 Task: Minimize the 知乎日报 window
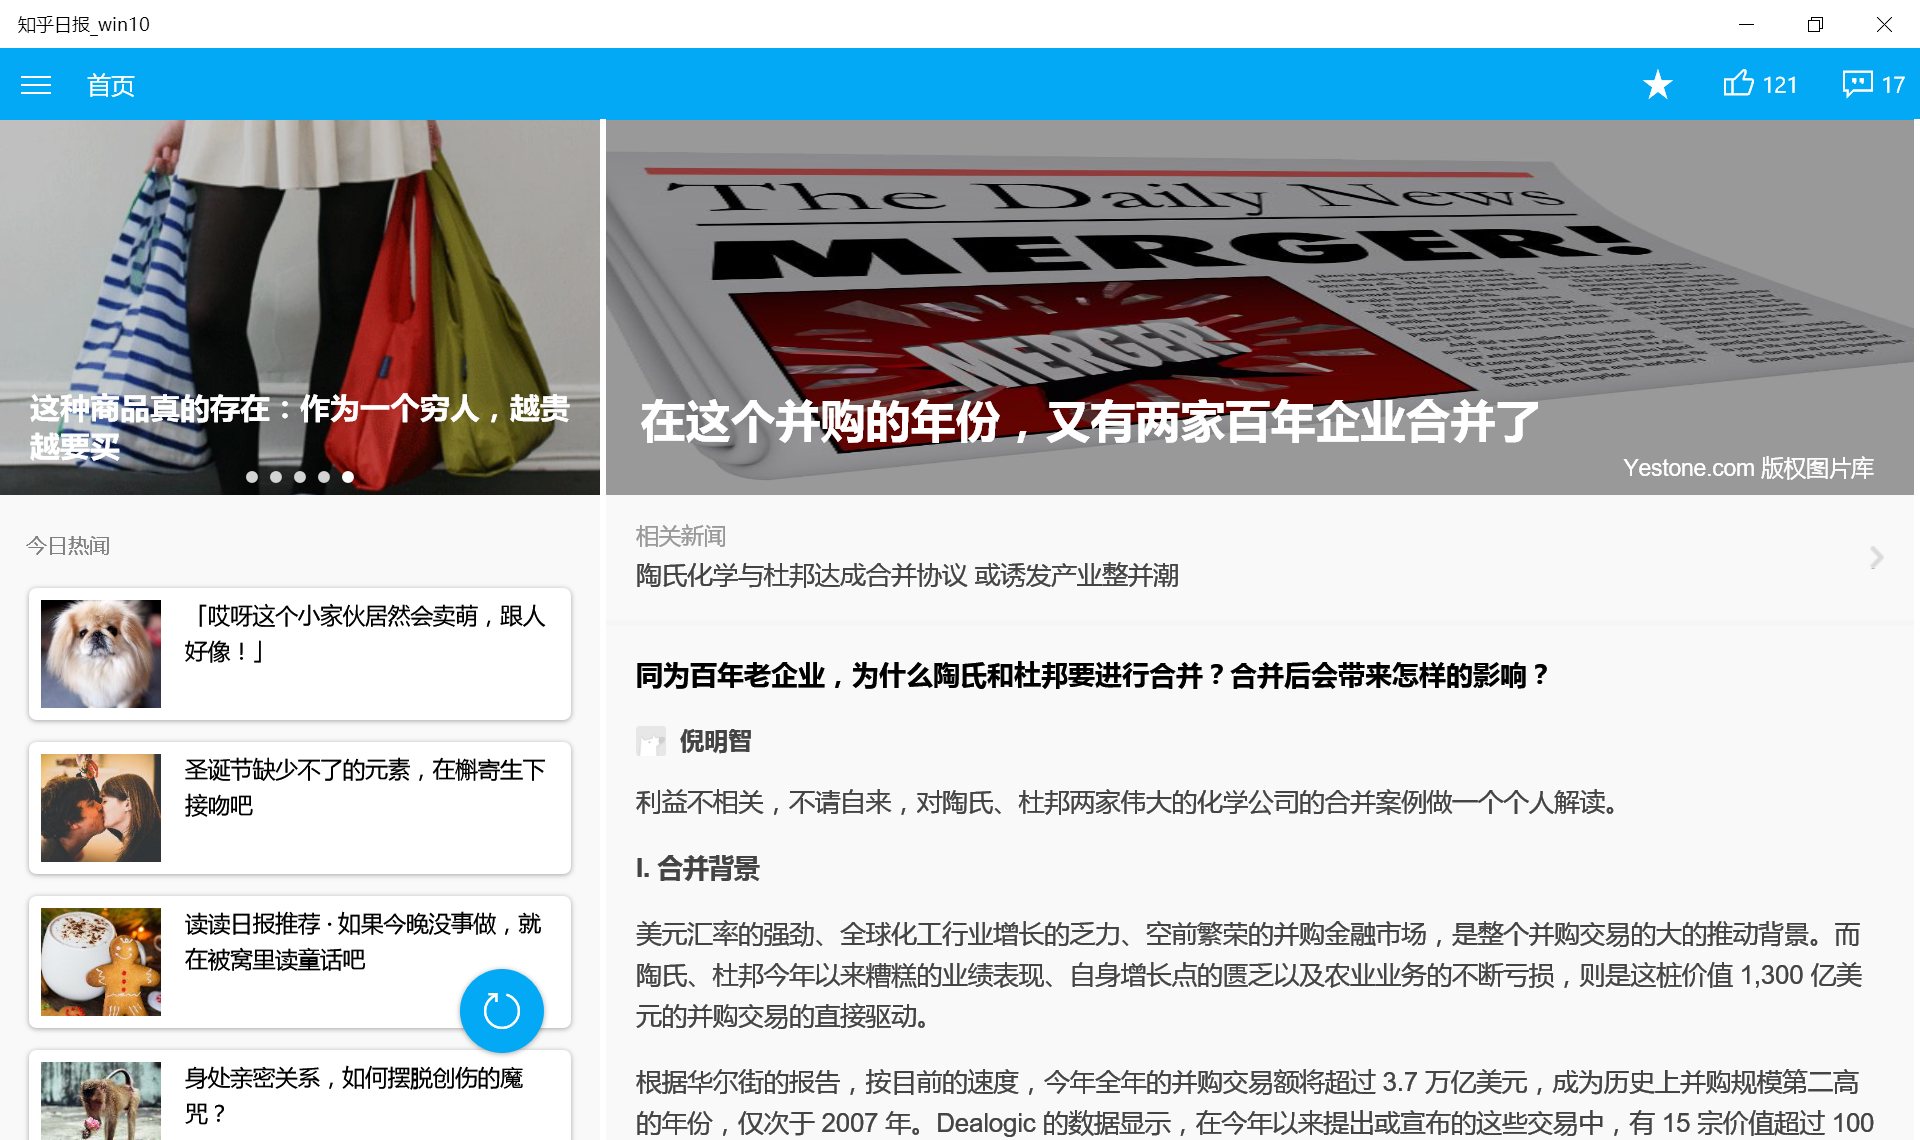pyautogui.click(x=1746, y=24)
